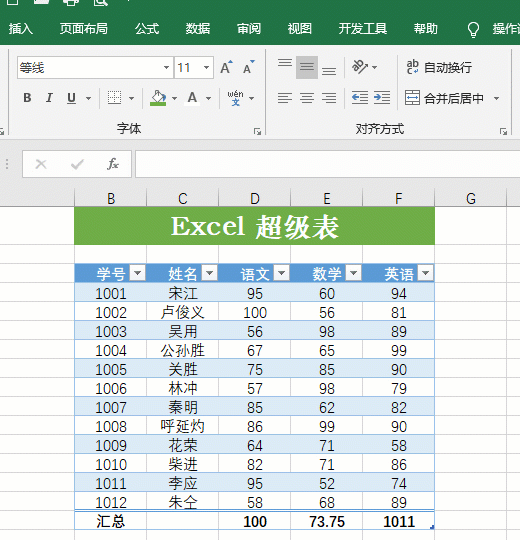
Task: Select column D header
Action: (254, 198)
